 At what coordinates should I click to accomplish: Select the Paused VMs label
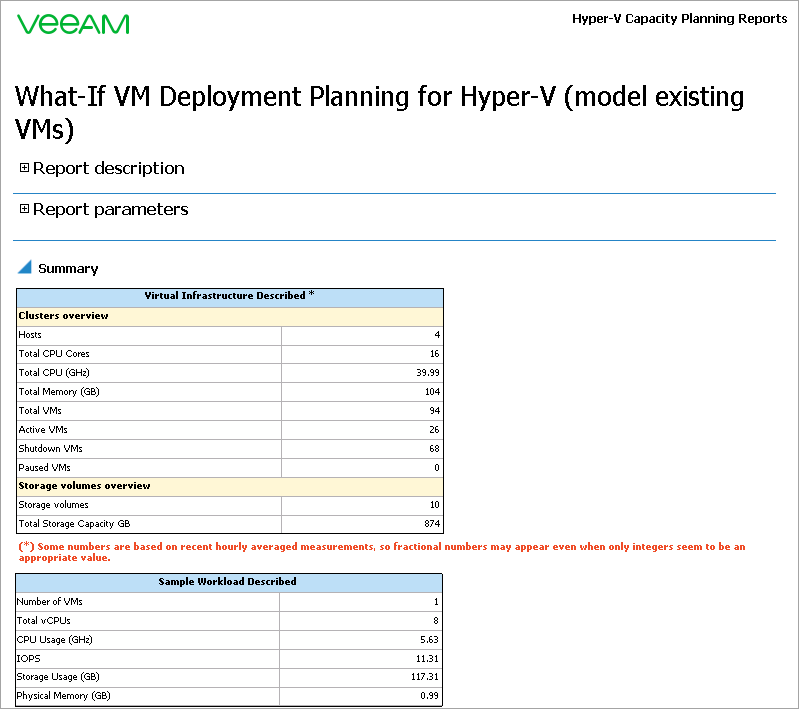click(44, 467)
